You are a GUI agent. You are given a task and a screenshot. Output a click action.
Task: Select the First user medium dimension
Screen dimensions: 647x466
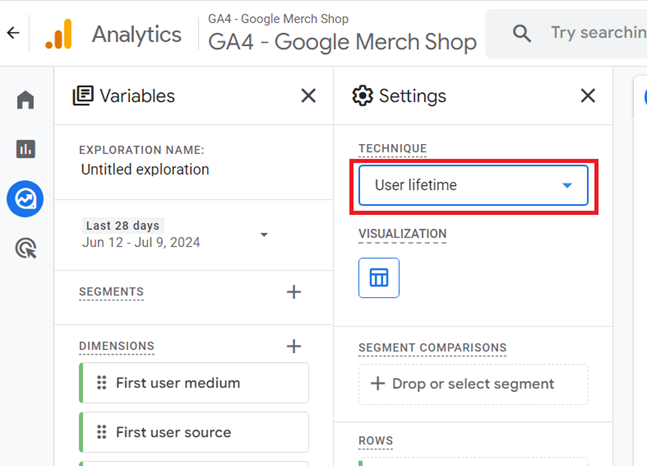(194, 383)
